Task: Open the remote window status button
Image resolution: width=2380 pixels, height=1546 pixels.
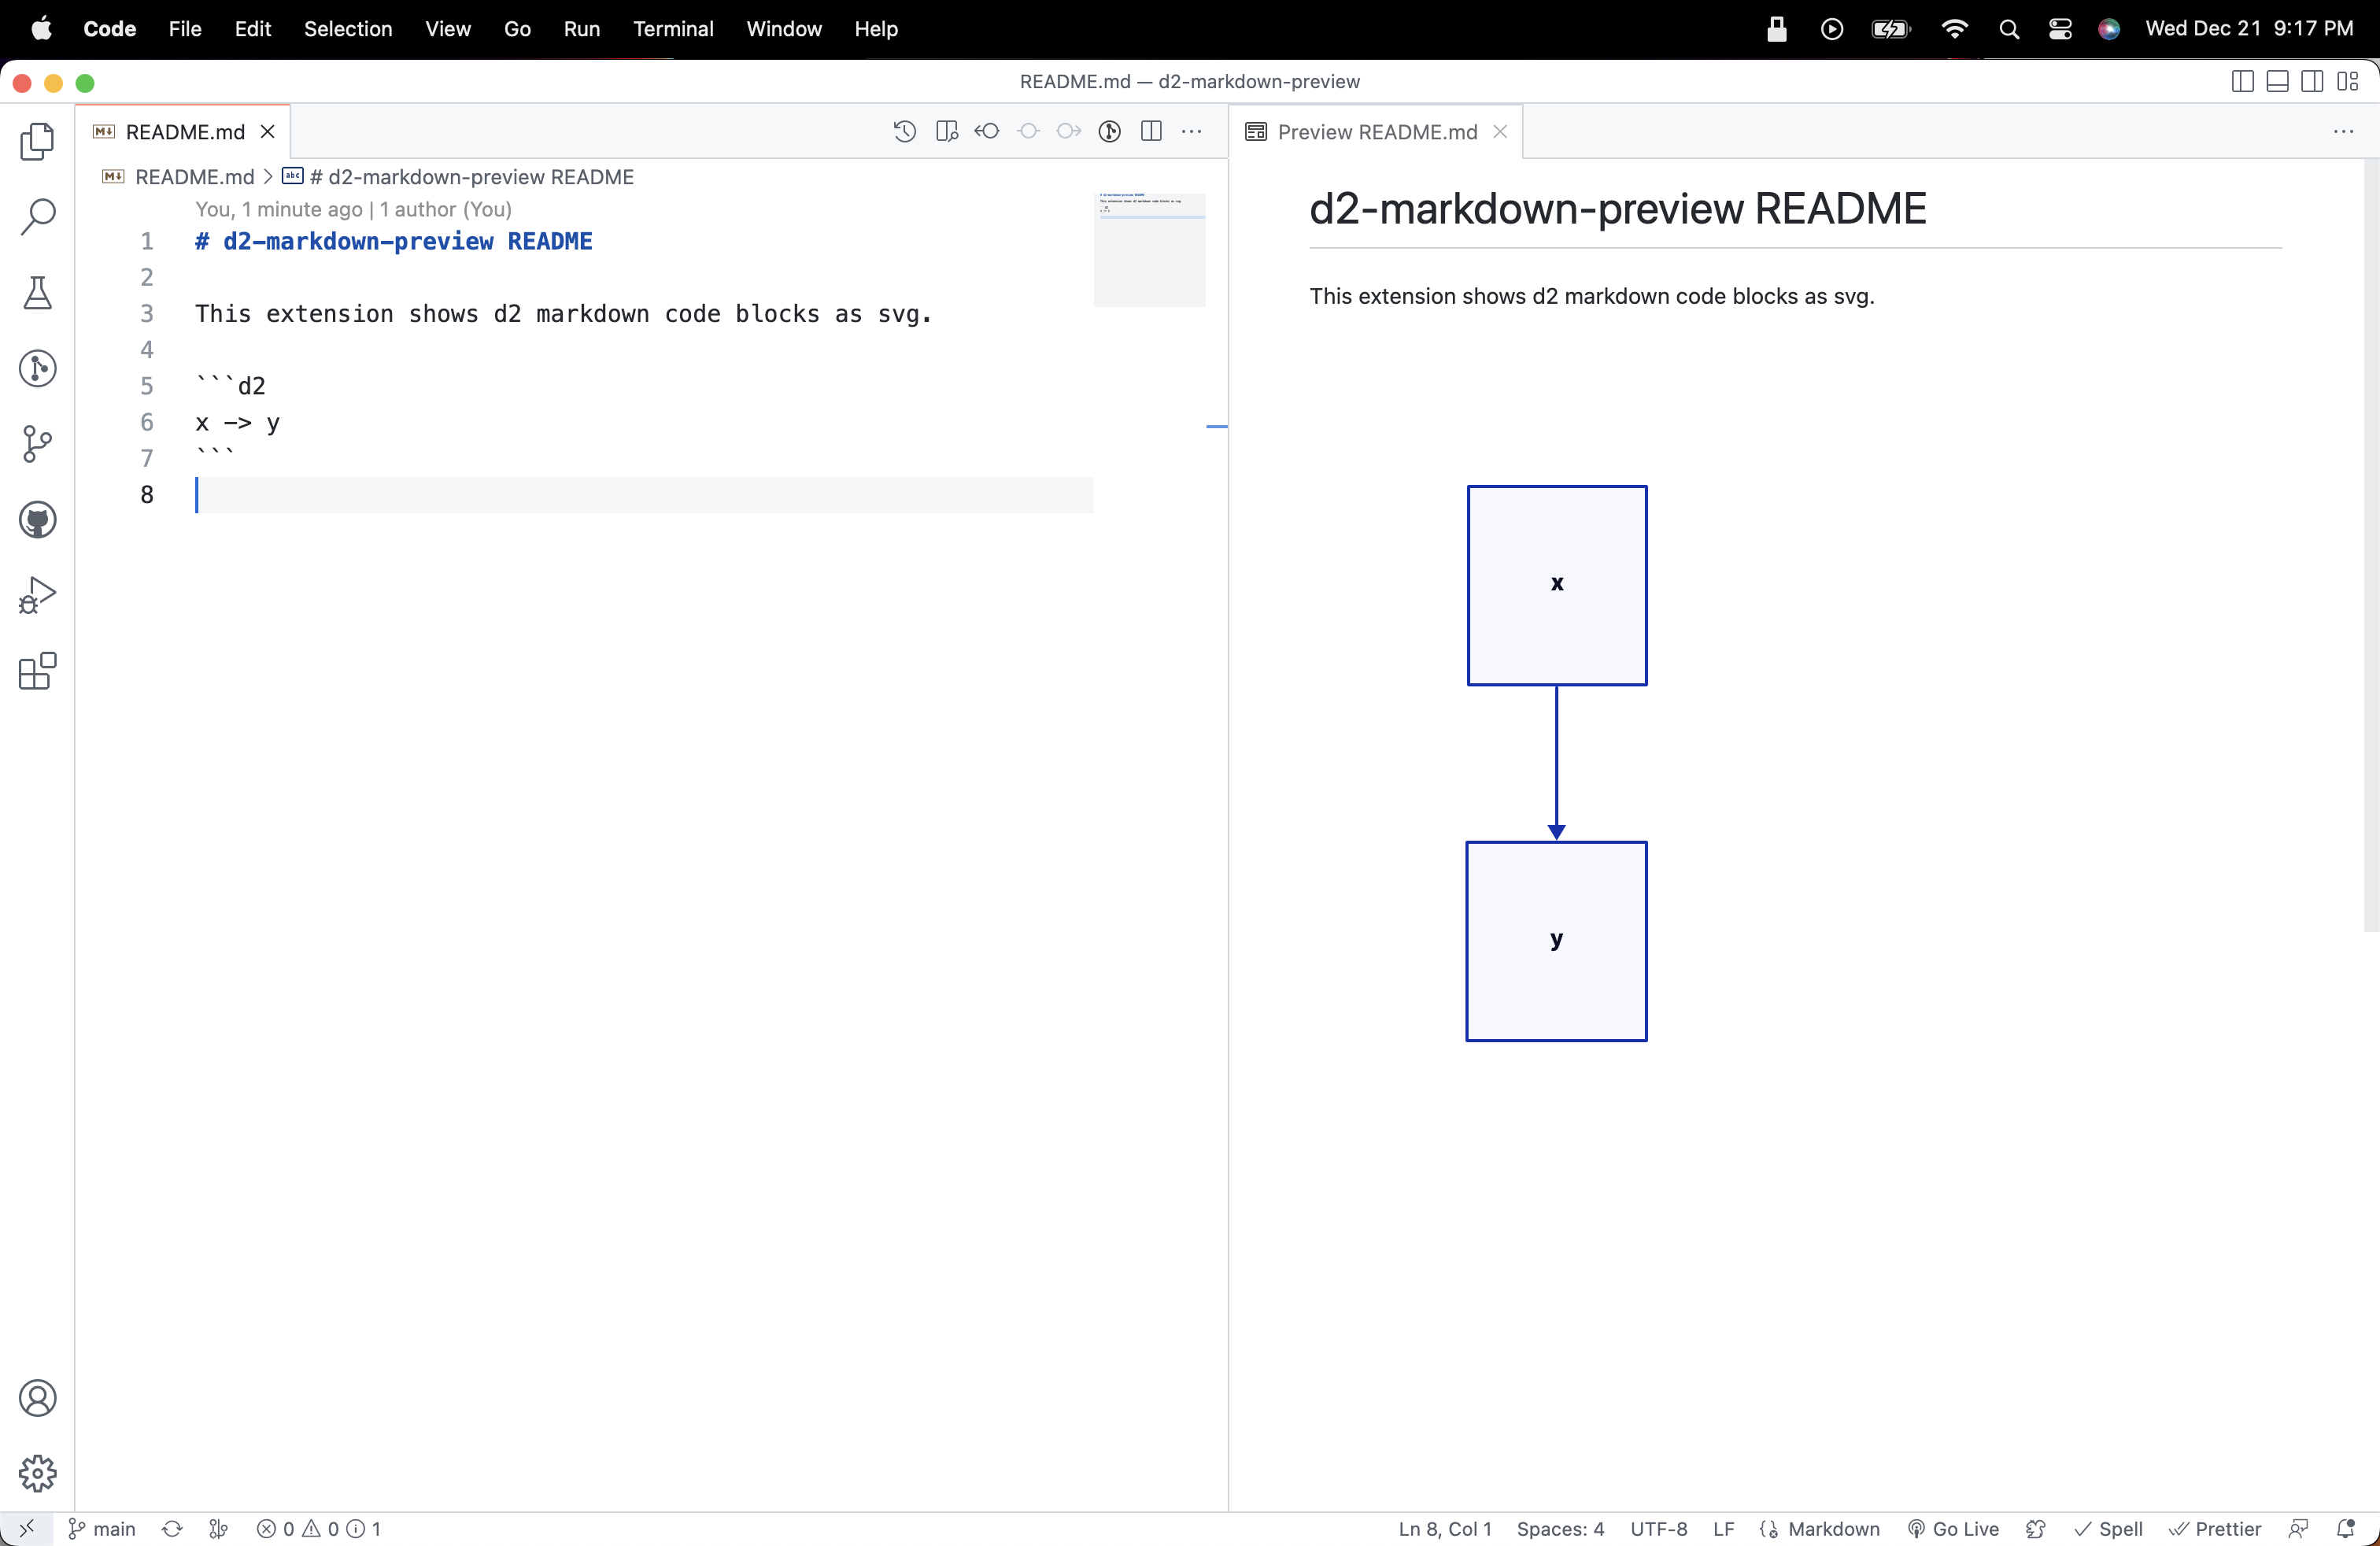Action: (26, 1529)
